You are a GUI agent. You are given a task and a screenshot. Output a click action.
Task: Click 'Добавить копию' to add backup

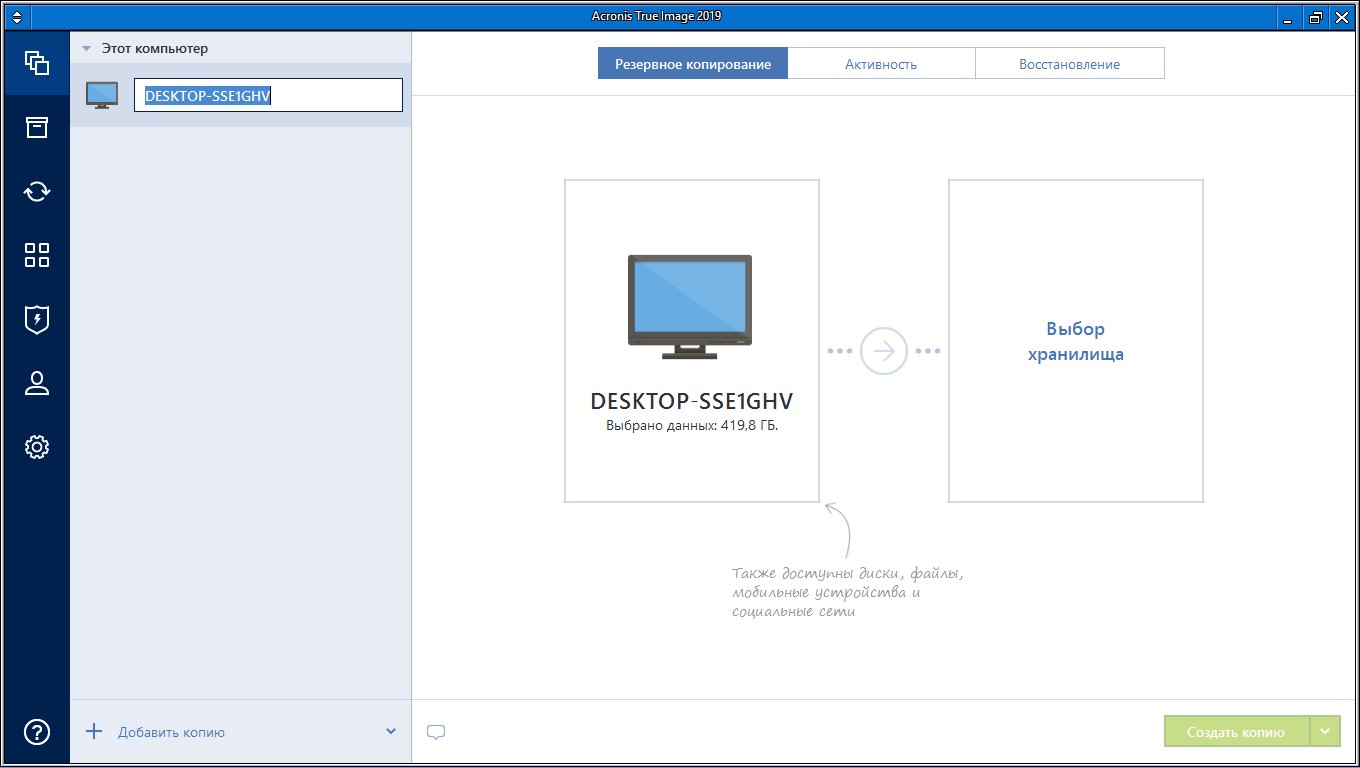[x=171, y=732]
